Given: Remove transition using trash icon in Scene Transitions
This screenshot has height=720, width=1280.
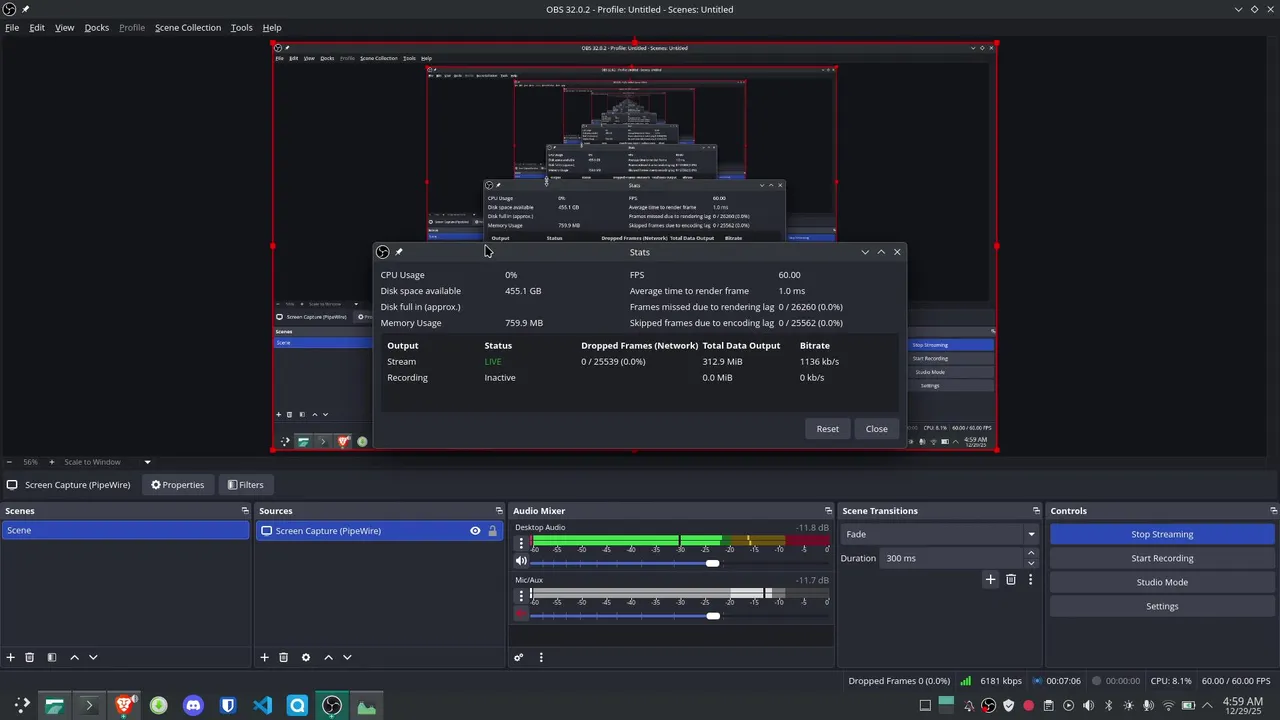Looking at the screenshot, I should point(1011,579).
